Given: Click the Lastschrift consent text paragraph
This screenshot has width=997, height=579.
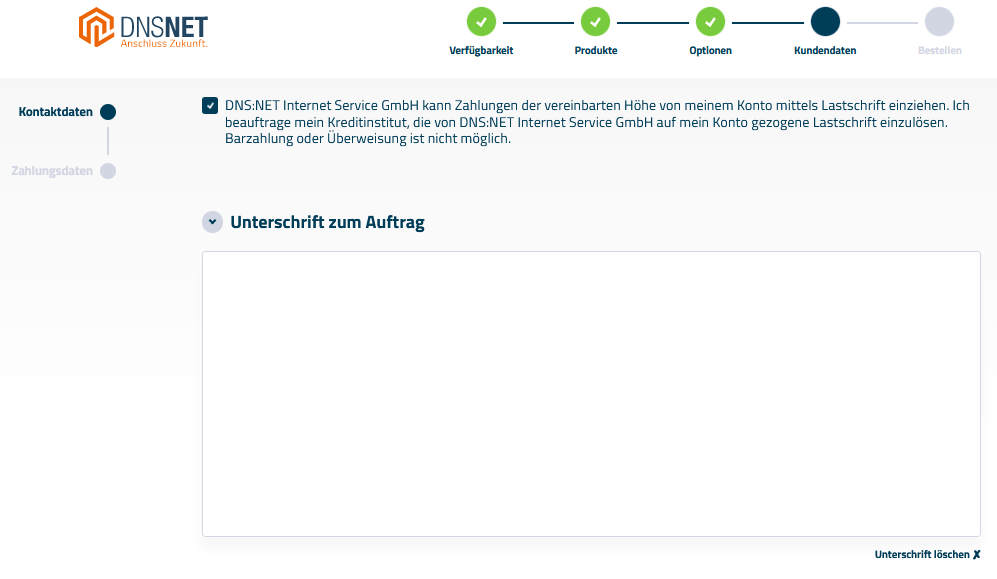Looking at the screenshot, I should click(x=597, y=122).
